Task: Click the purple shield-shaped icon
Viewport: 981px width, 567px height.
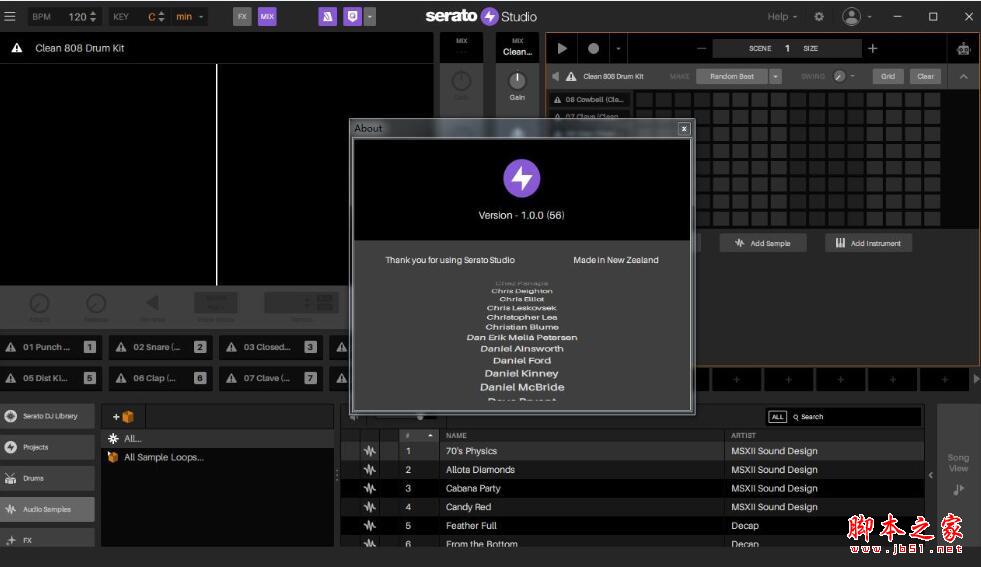Action: pos(352,17)
